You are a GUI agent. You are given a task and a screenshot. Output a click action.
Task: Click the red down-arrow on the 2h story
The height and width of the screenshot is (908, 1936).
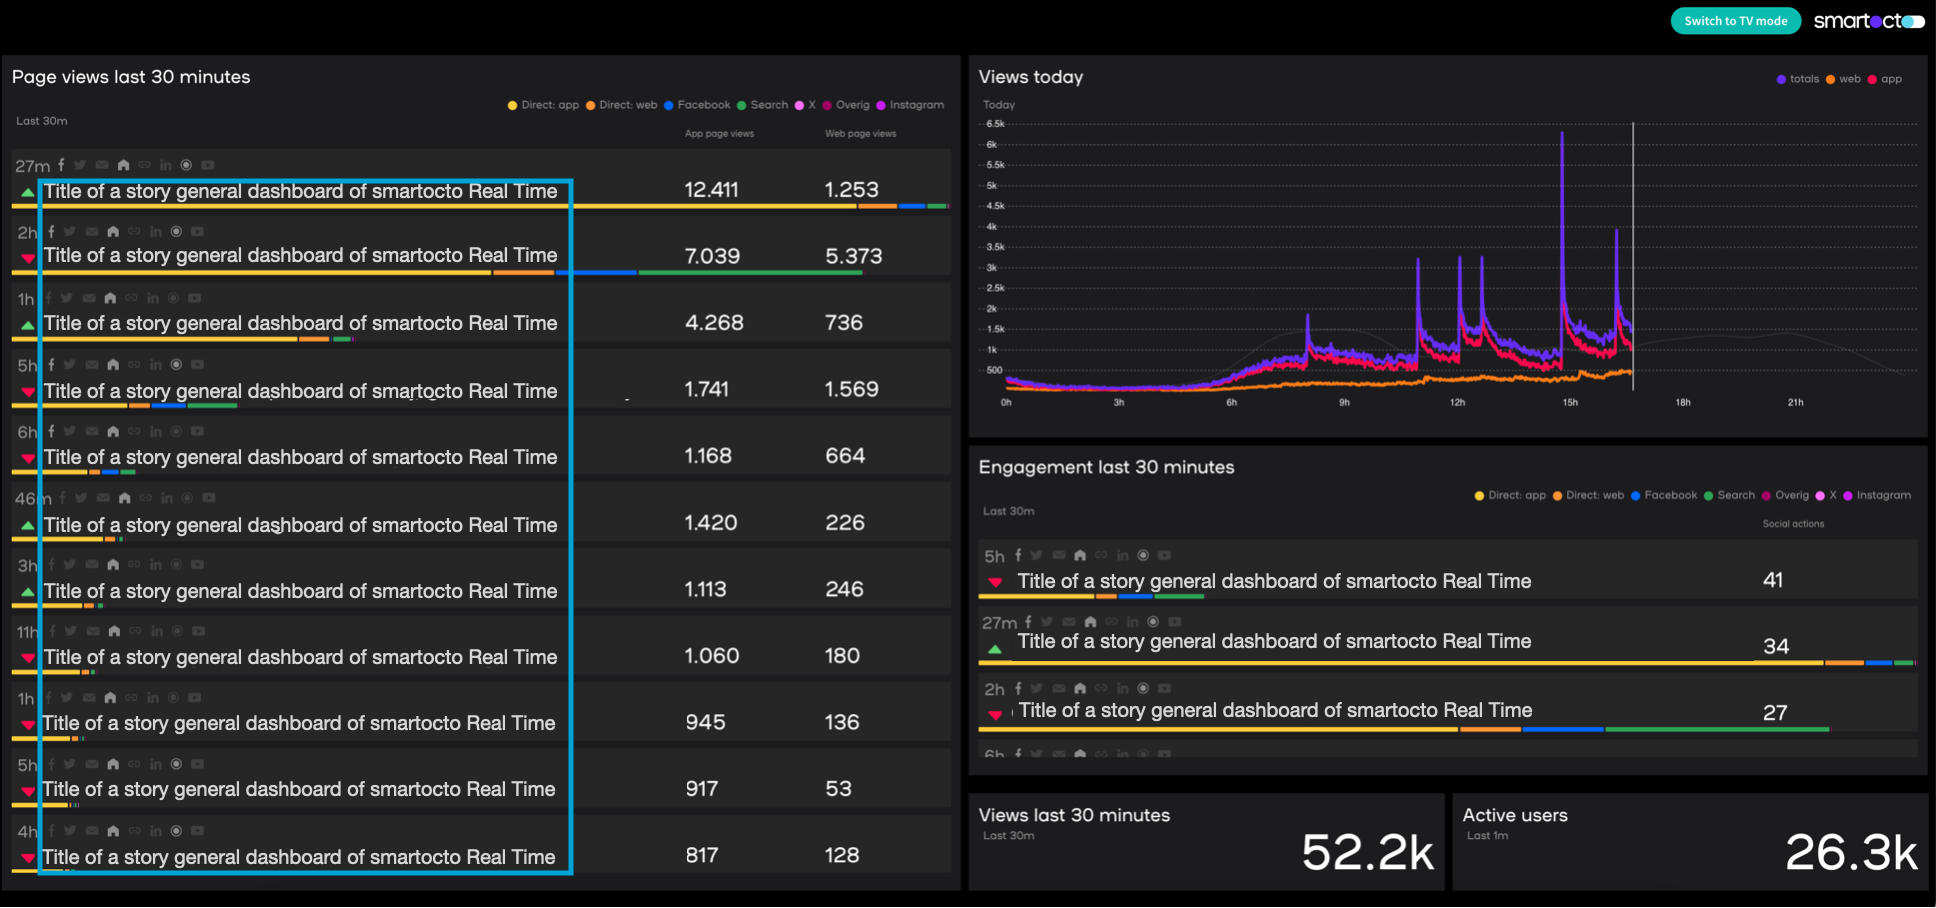coord(27,258)
